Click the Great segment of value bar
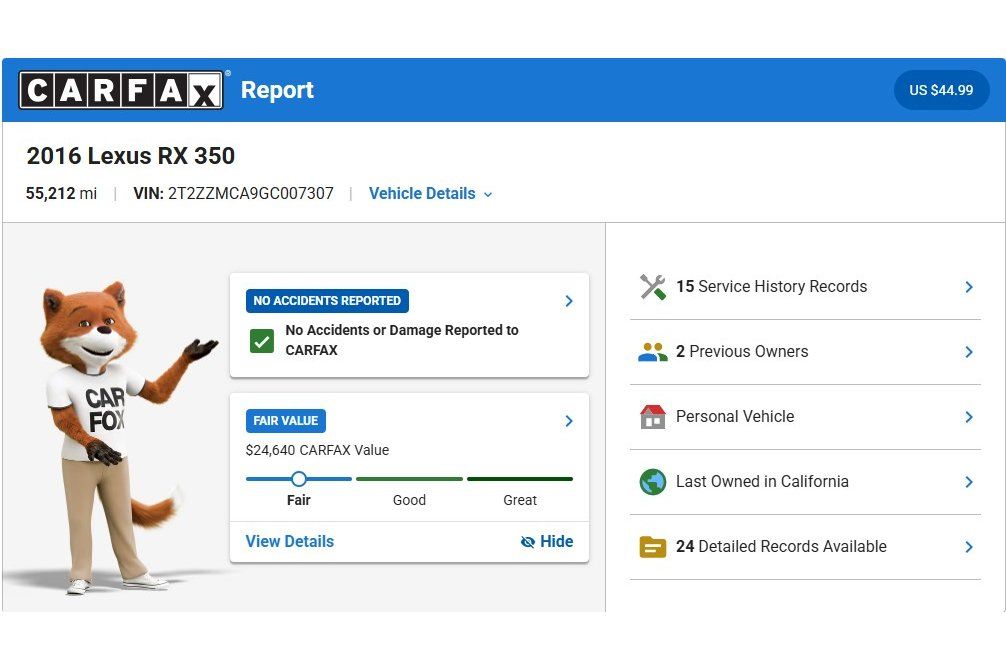Viewport: 1006px width, 670px height. 520,479
